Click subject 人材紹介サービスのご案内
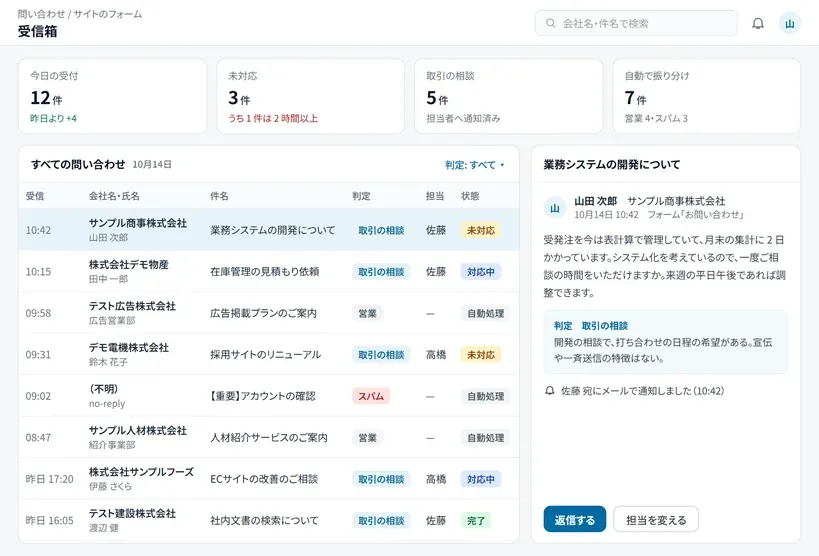 coord(268,438)
